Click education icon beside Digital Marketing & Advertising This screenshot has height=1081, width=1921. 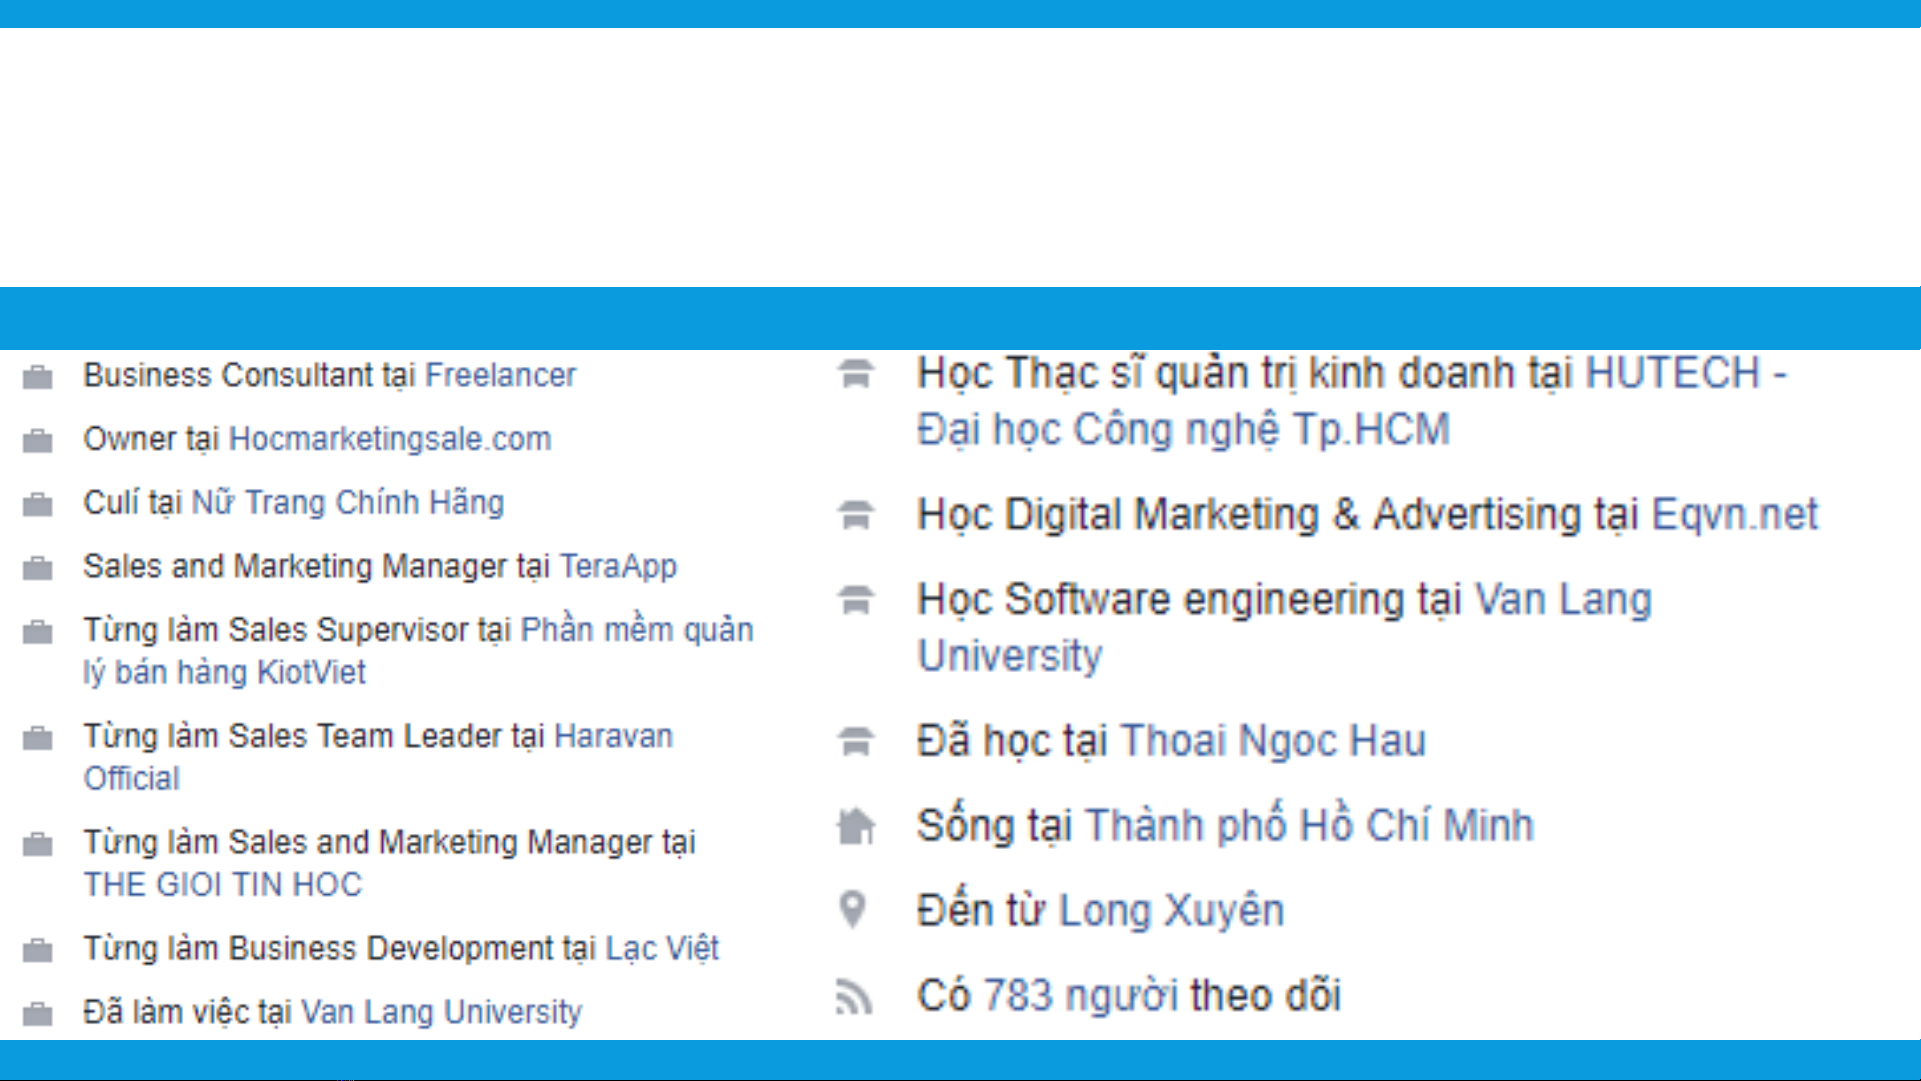click(x=856, y=515)
